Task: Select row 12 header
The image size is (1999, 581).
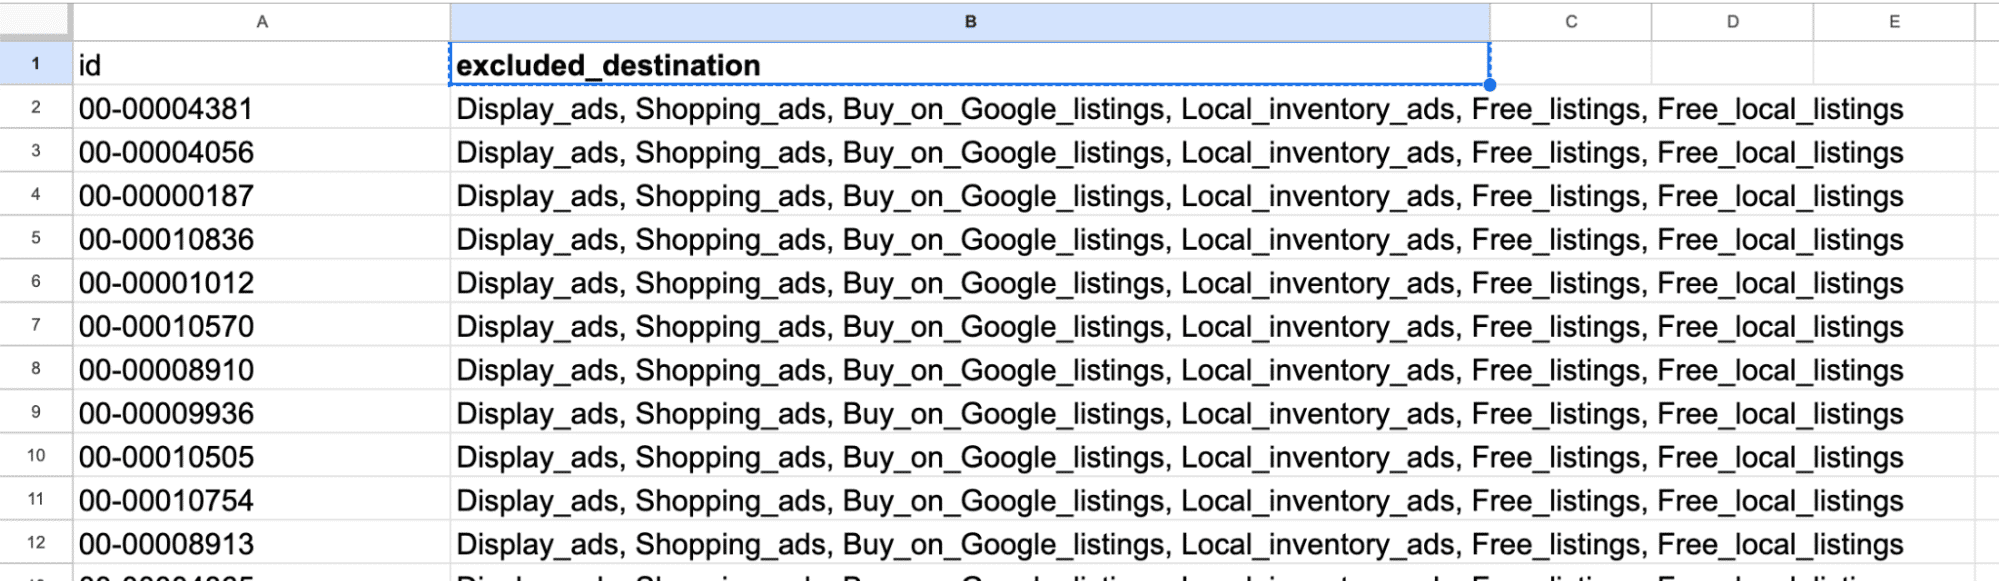Action: point(36,543)
